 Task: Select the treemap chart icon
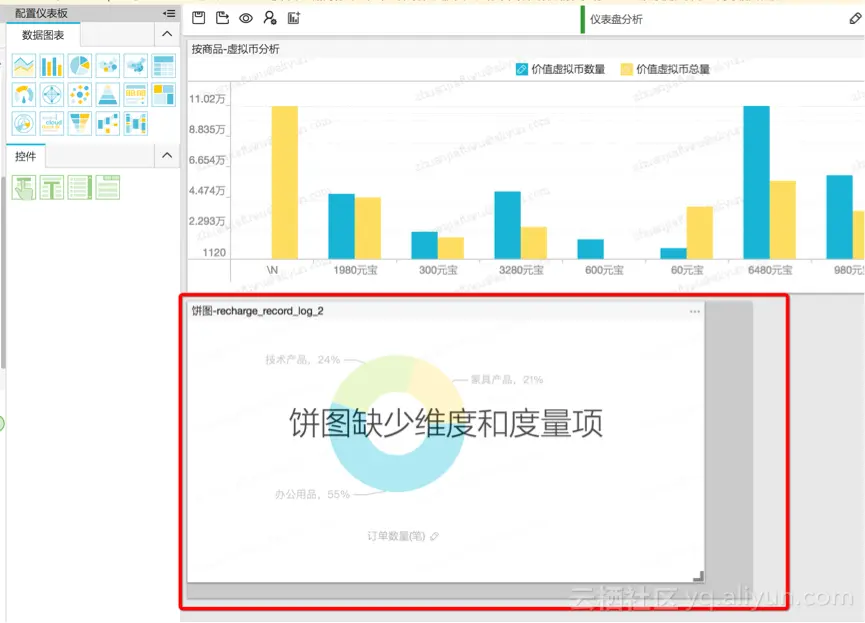[164, 95]
